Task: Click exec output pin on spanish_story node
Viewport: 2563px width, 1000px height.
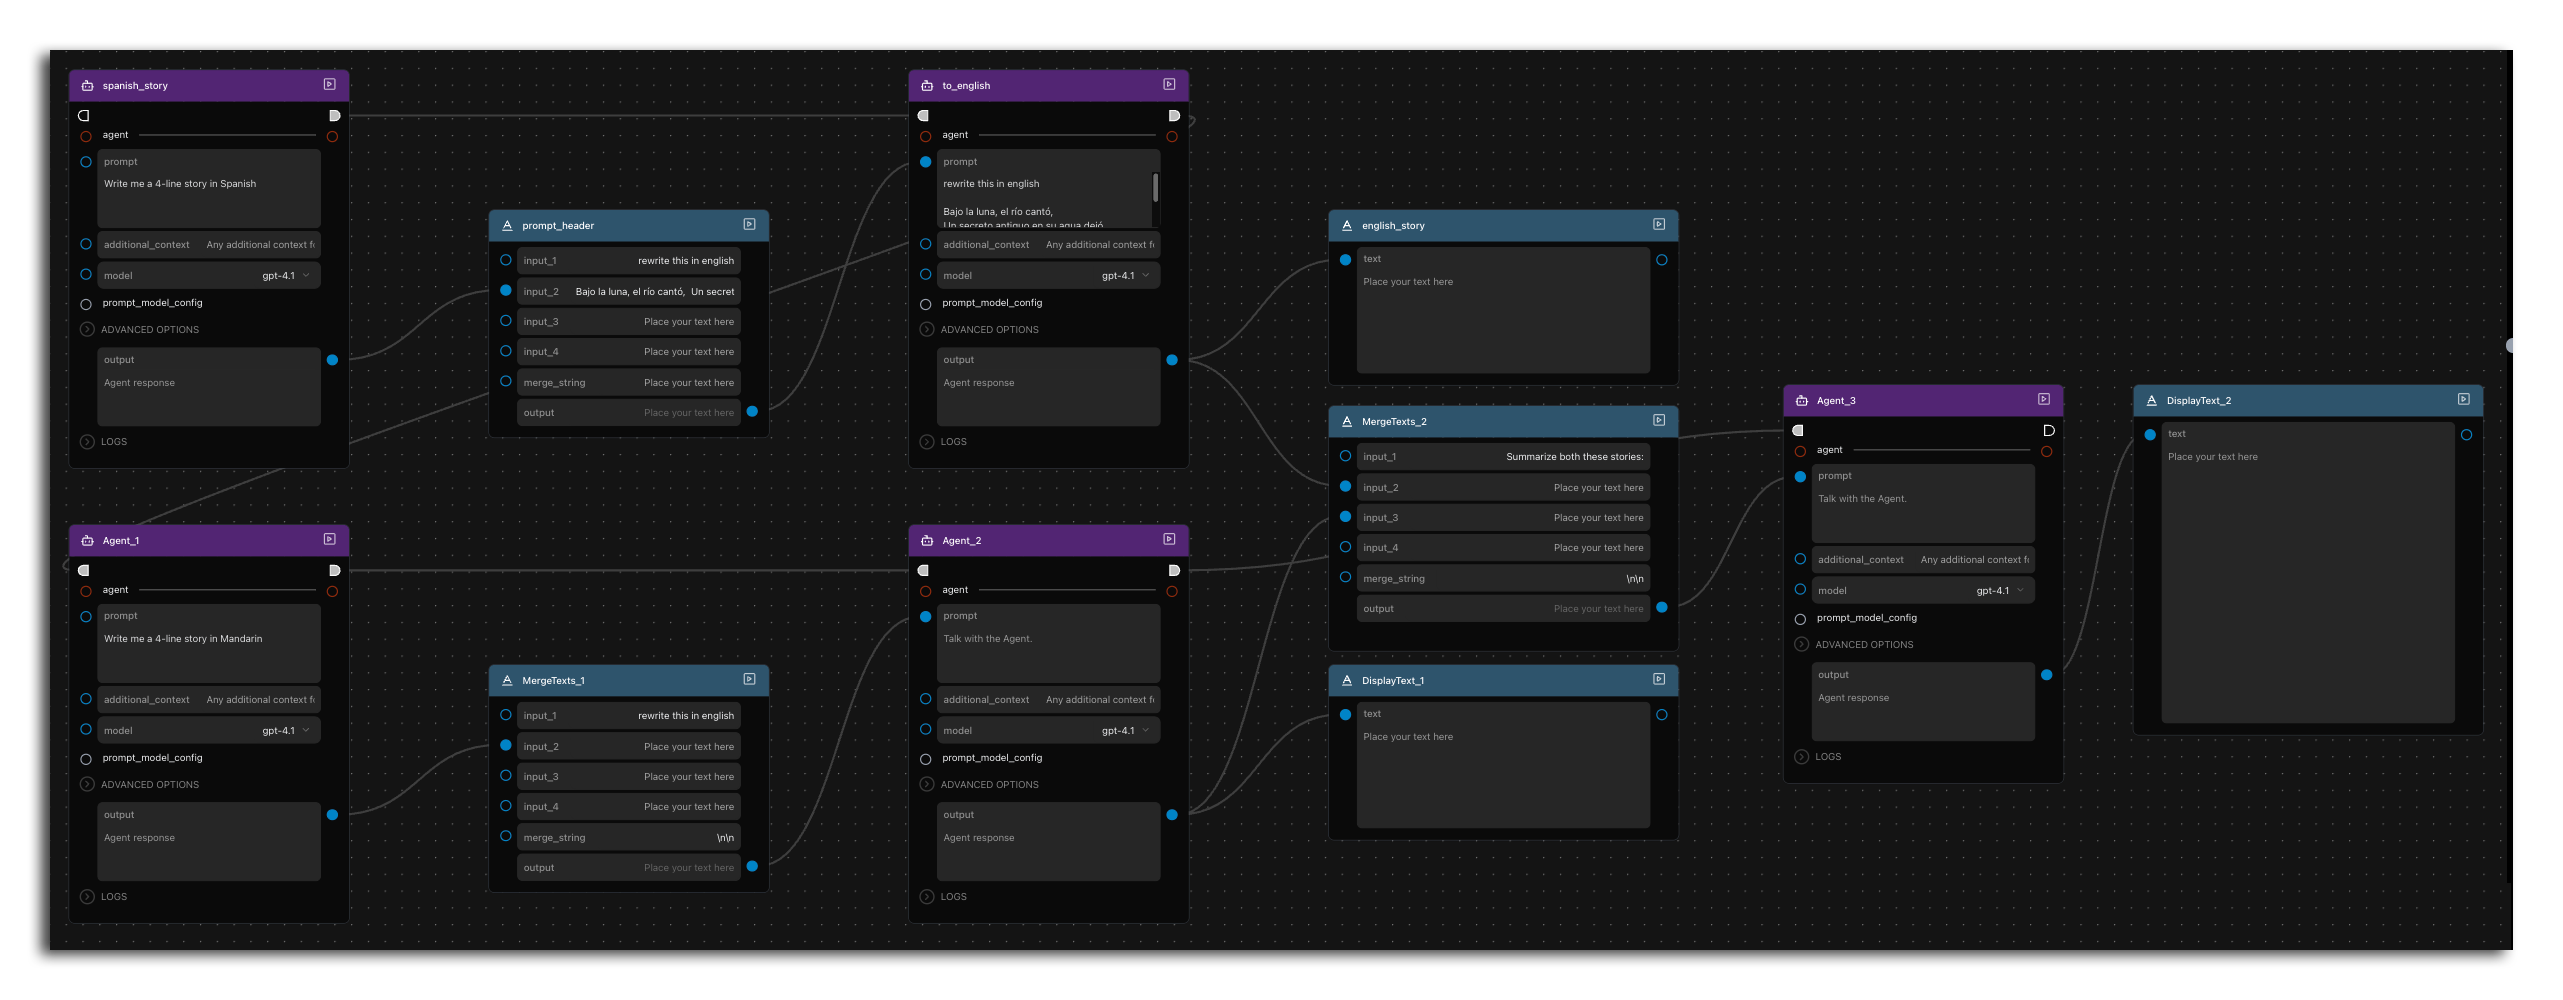Action: 334,116
